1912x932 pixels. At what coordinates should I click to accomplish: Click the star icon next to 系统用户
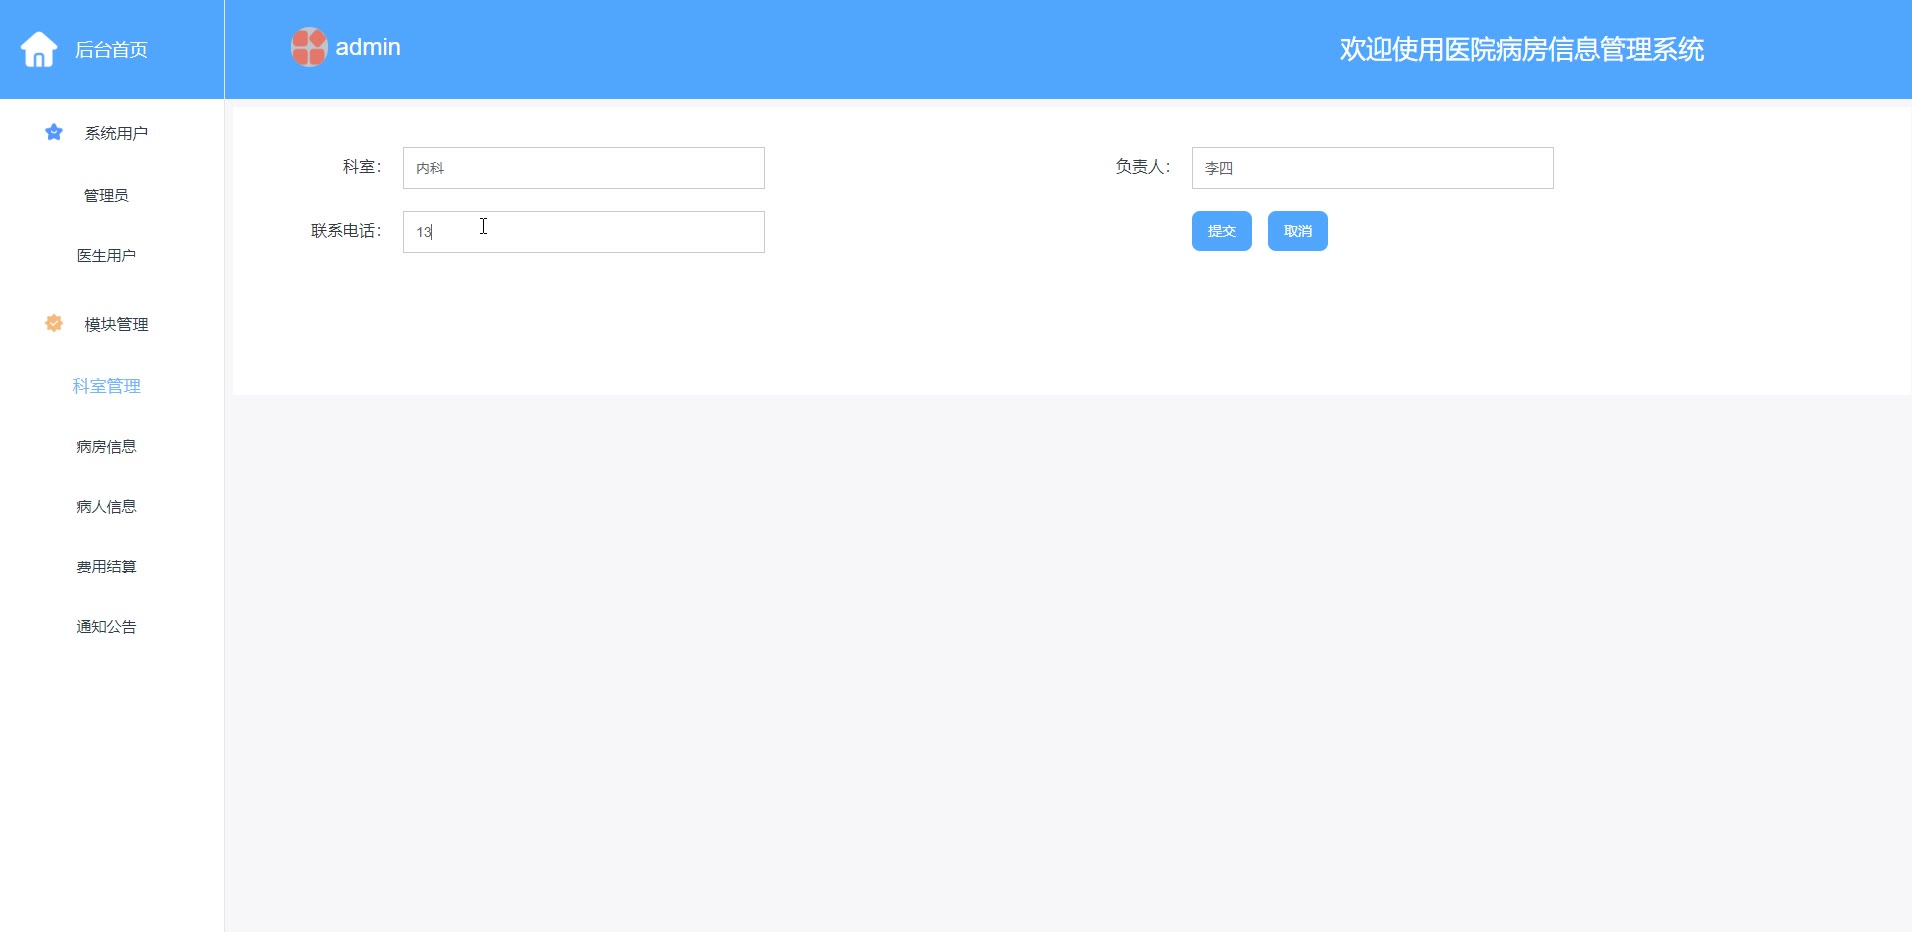click(x=54, y=132)
